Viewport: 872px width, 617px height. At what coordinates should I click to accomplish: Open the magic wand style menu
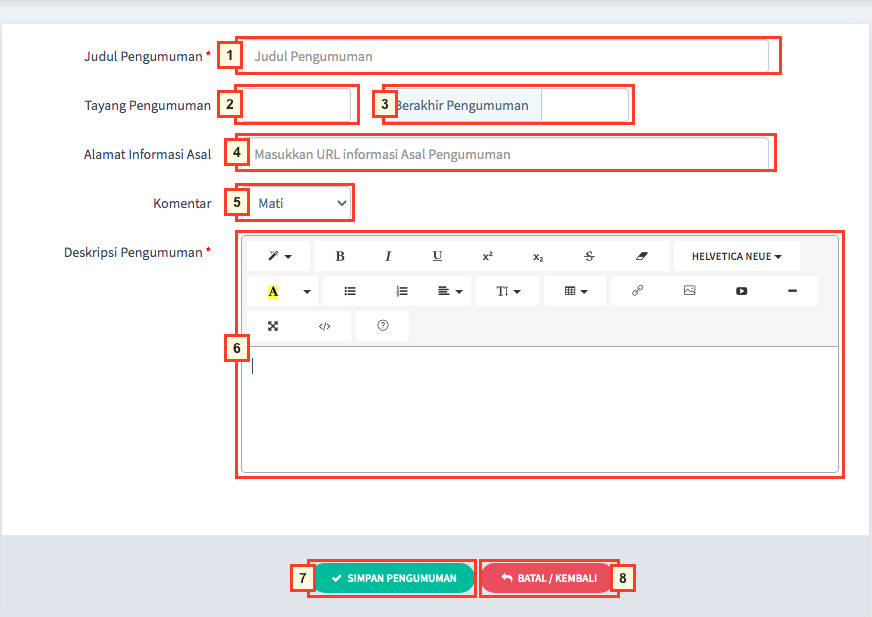point(280,256)
